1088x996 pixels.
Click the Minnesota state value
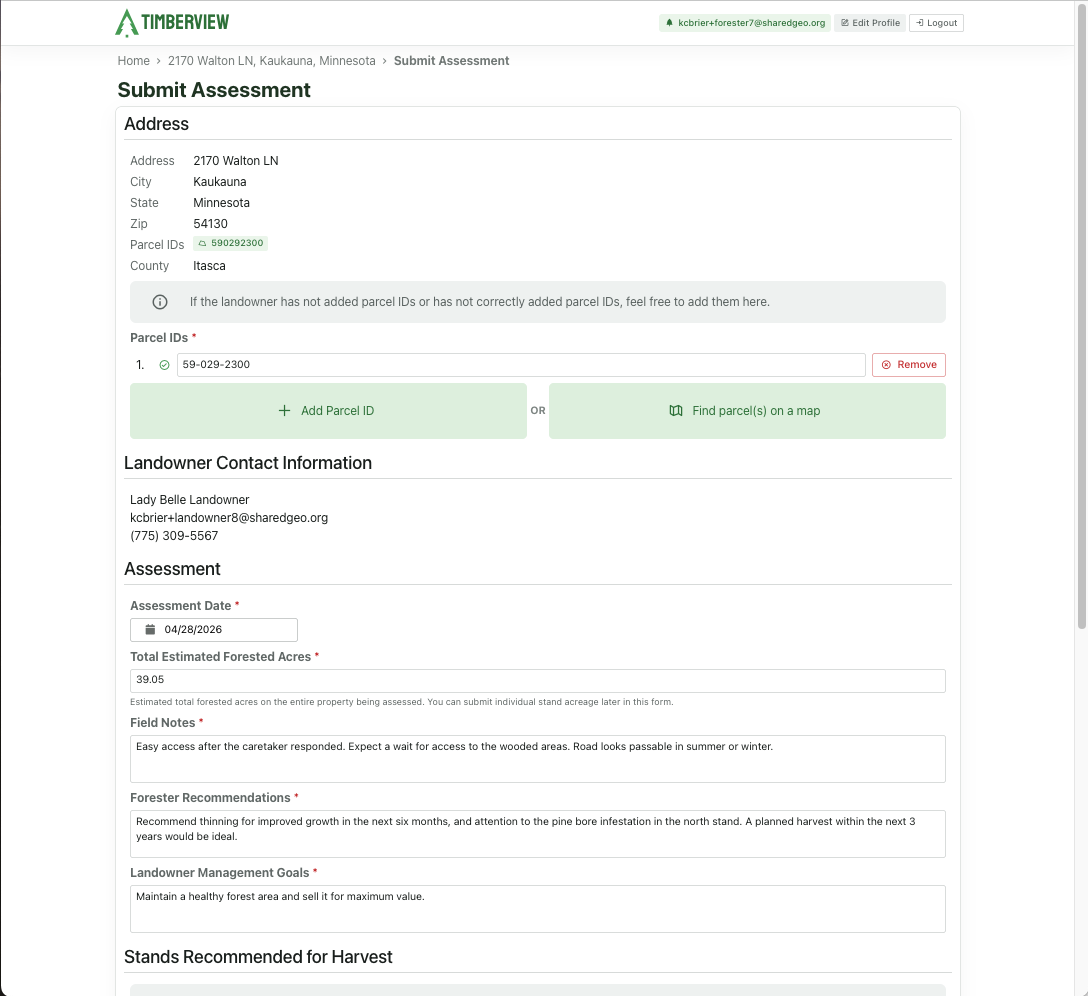pyautogui.click(x=221, y=203)
